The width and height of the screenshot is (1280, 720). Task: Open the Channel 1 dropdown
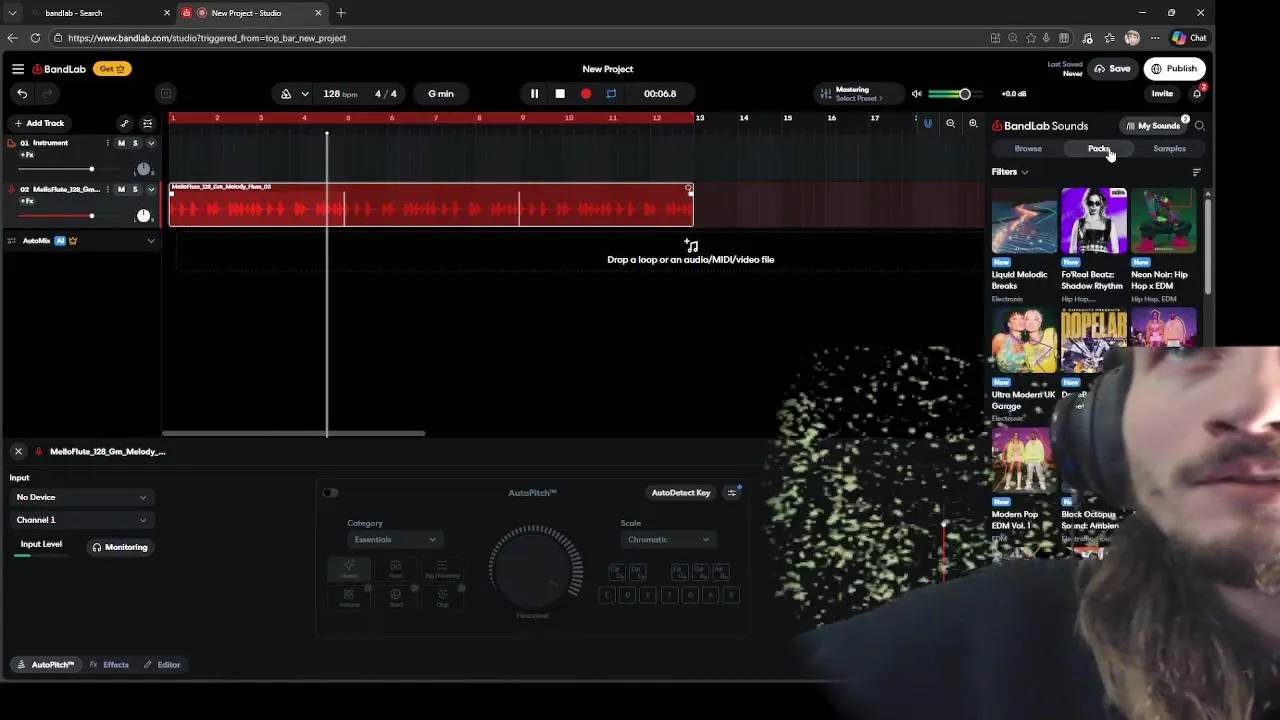click(81, 520)
